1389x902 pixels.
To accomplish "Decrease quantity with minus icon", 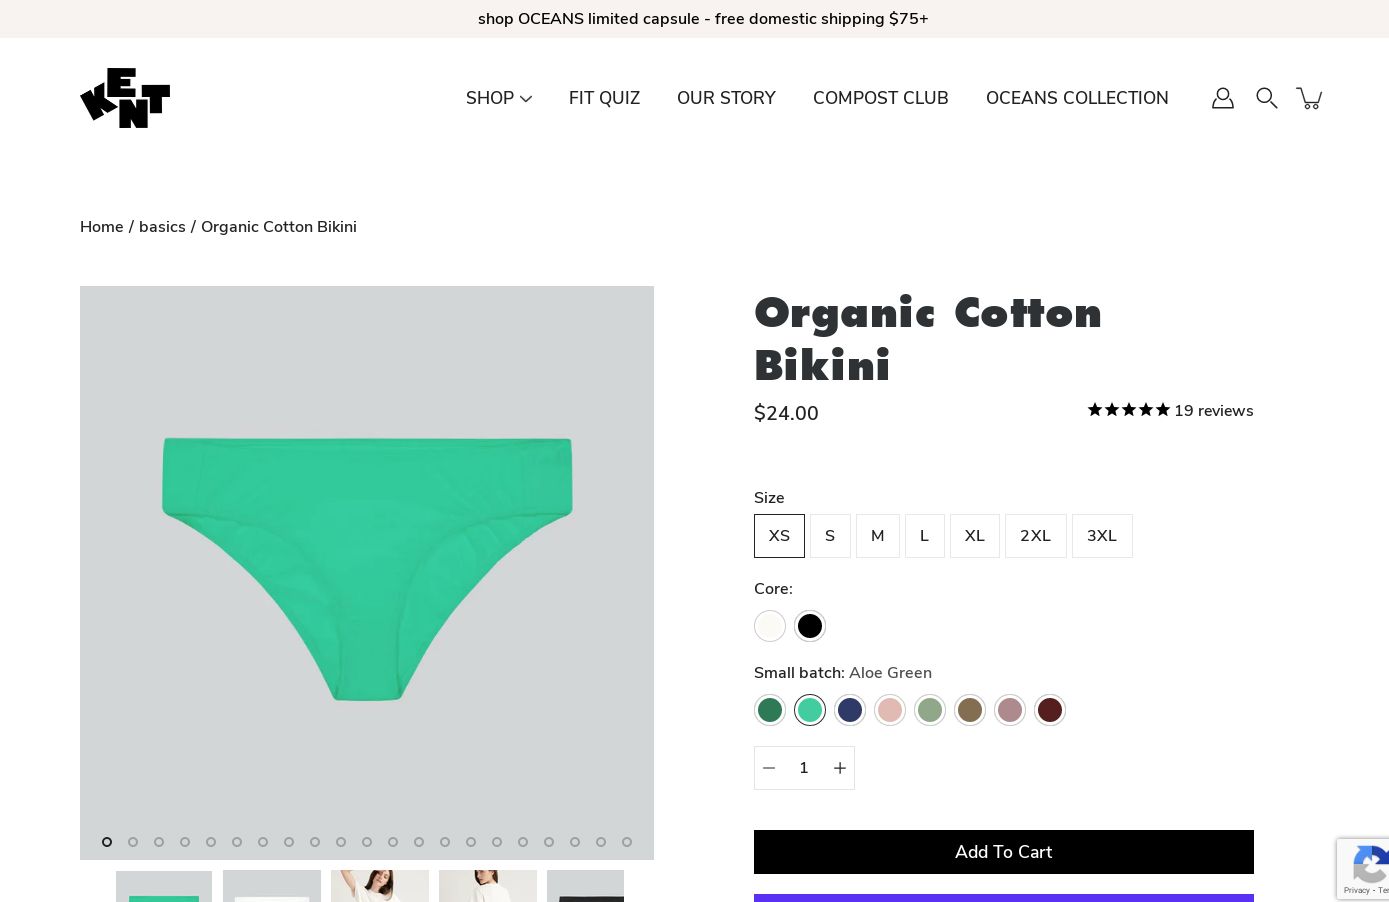I will pos(769,768).
